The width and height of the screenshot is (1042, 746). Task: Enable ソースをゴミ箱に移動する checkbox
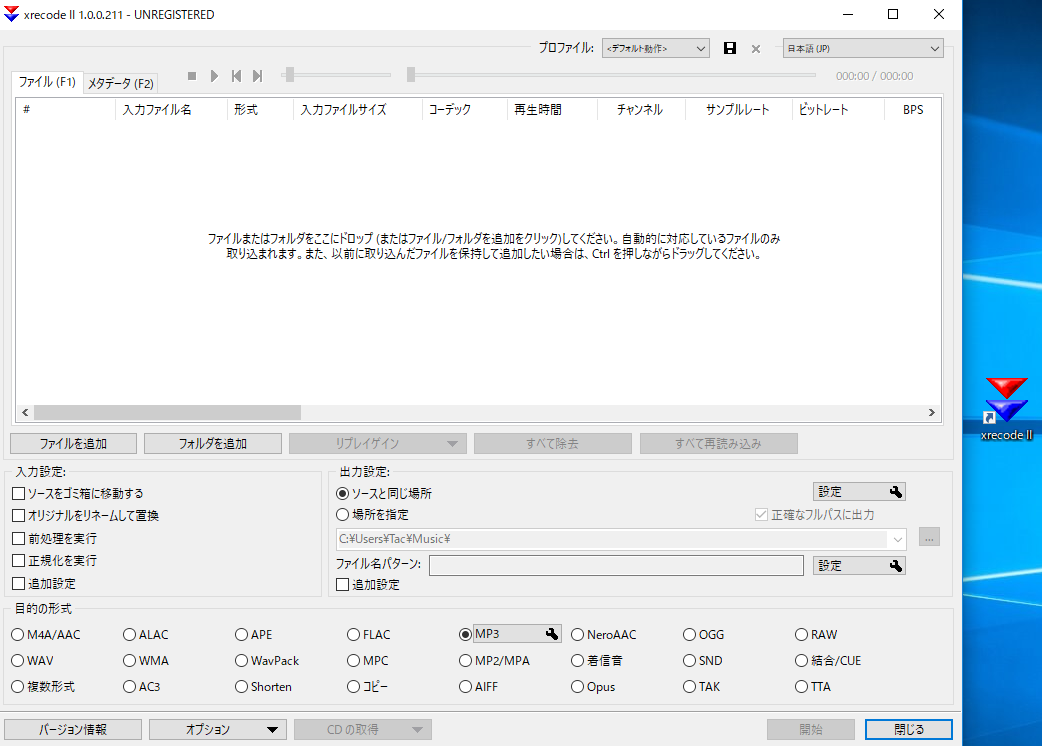tap(17, 492)
